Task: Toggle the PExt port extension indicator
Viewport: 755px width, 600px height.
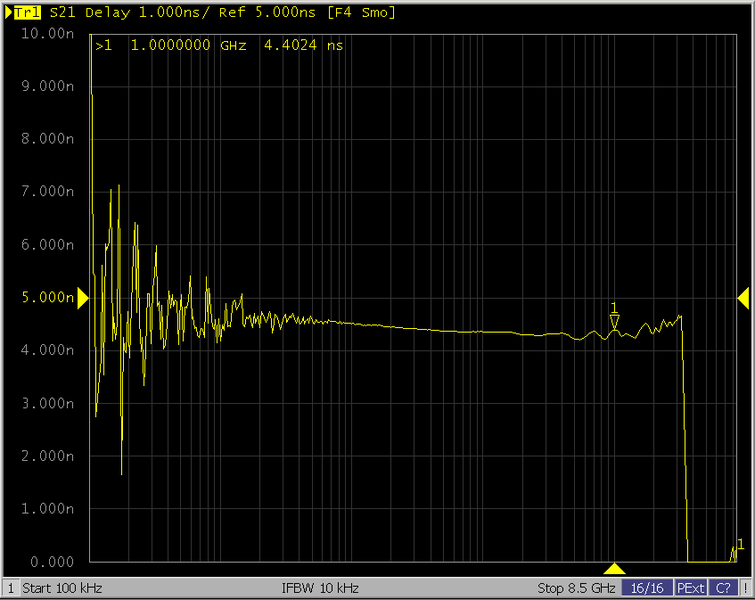Action: [689, 588]
